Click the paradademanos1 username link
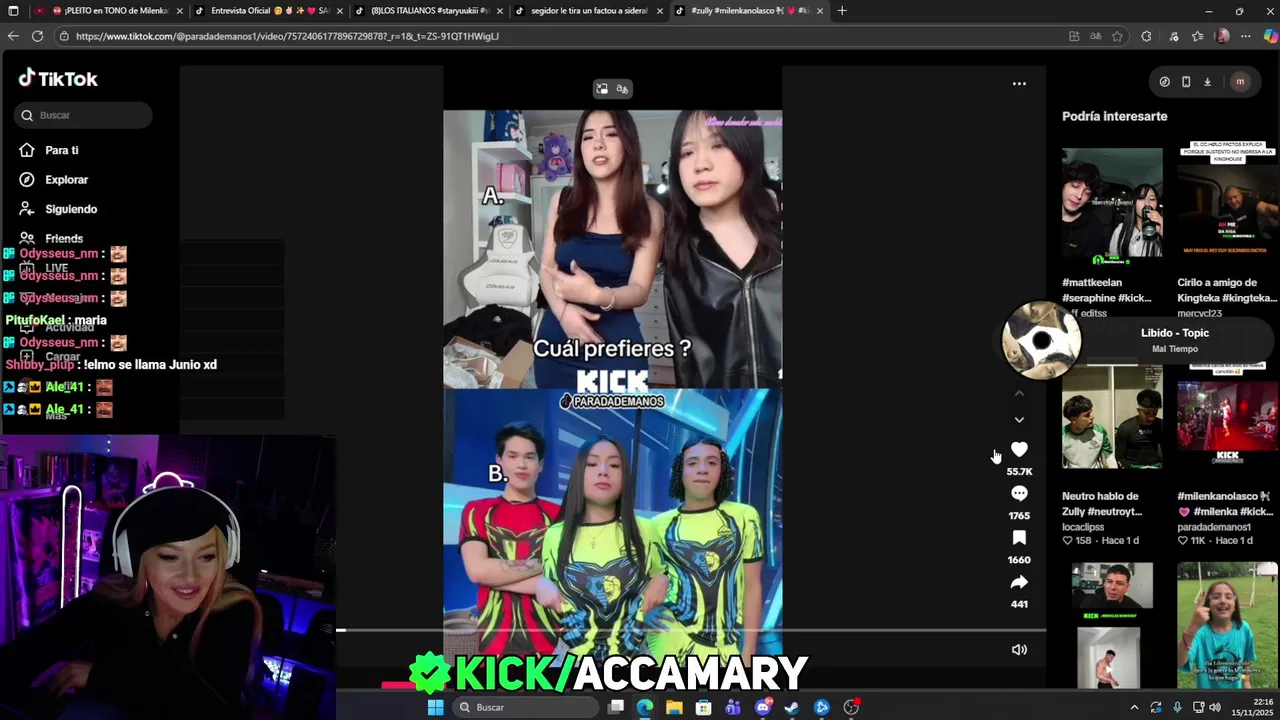This screenshot has width=1280, height=720. [x=1214, y=527]
